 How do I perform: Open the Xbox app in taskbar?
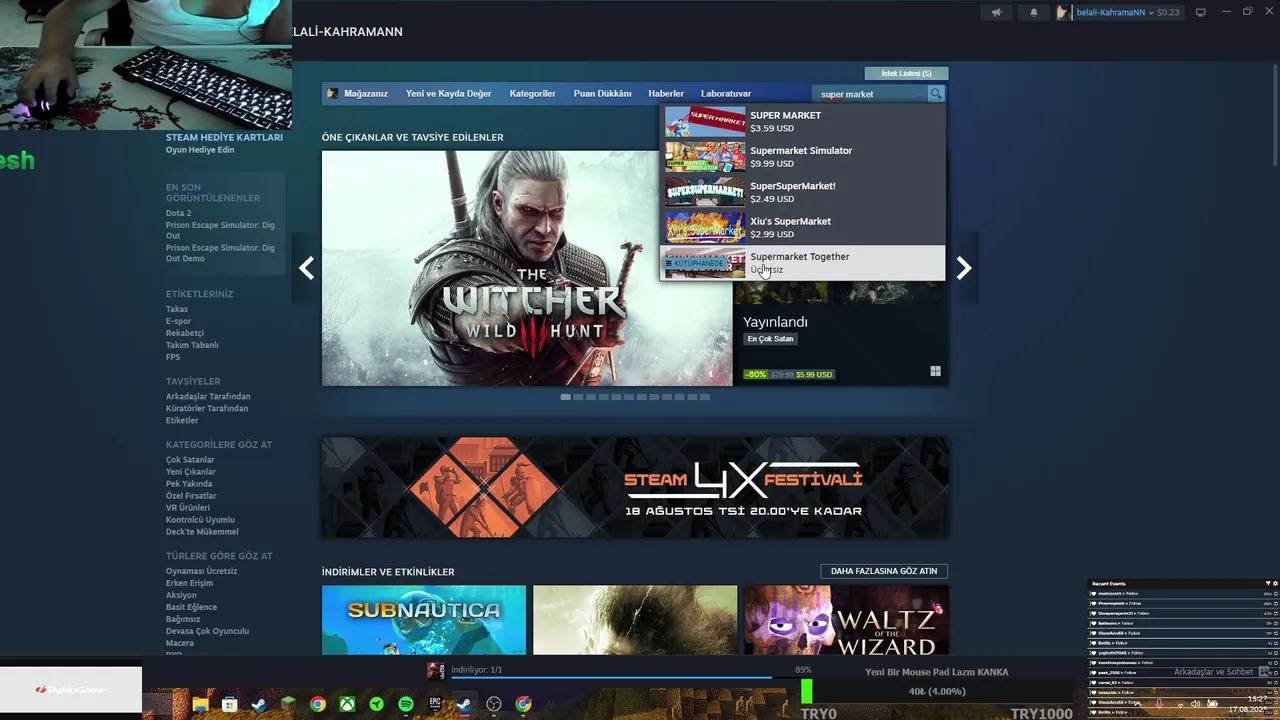point(347,704)
